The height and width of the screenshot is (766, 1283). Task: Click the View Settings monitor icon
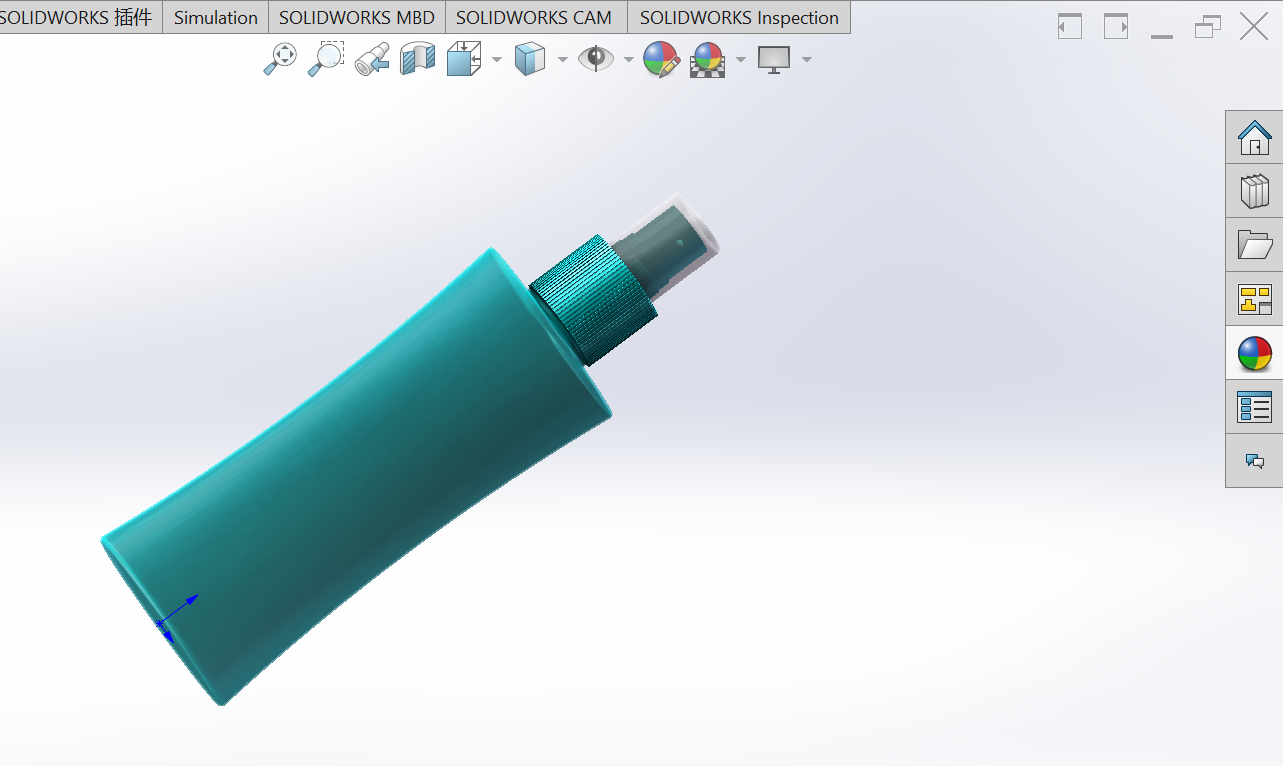(x=774, y=60)
